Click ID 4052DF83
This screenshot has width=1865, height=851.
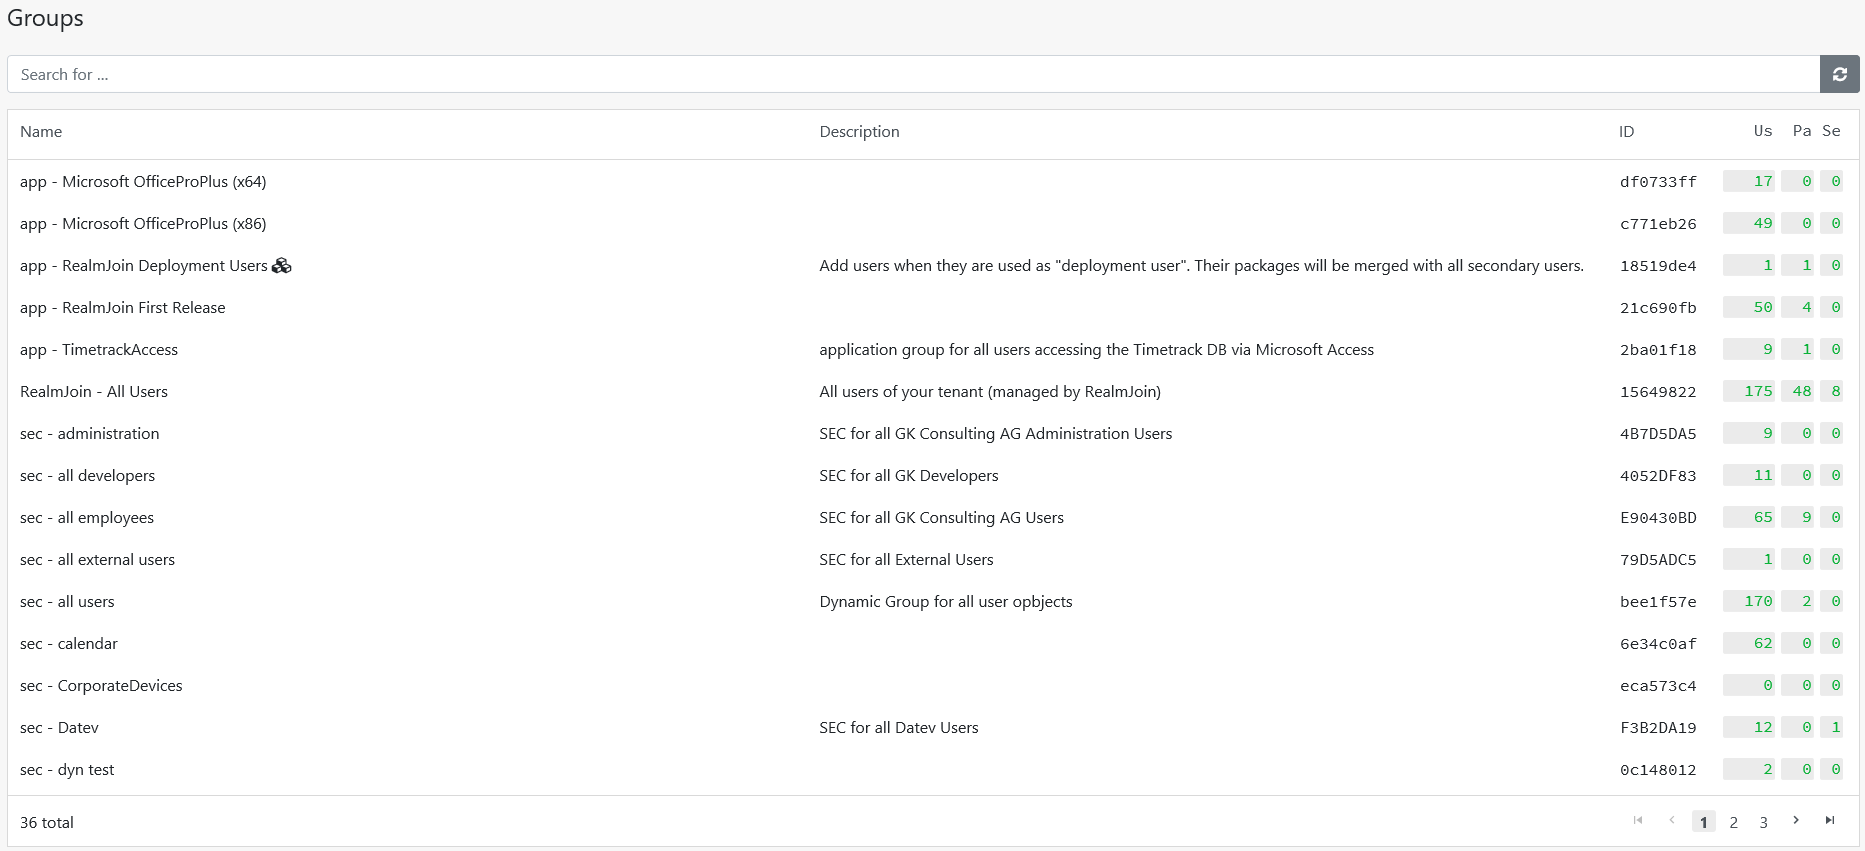click(x=1658, y=476)
